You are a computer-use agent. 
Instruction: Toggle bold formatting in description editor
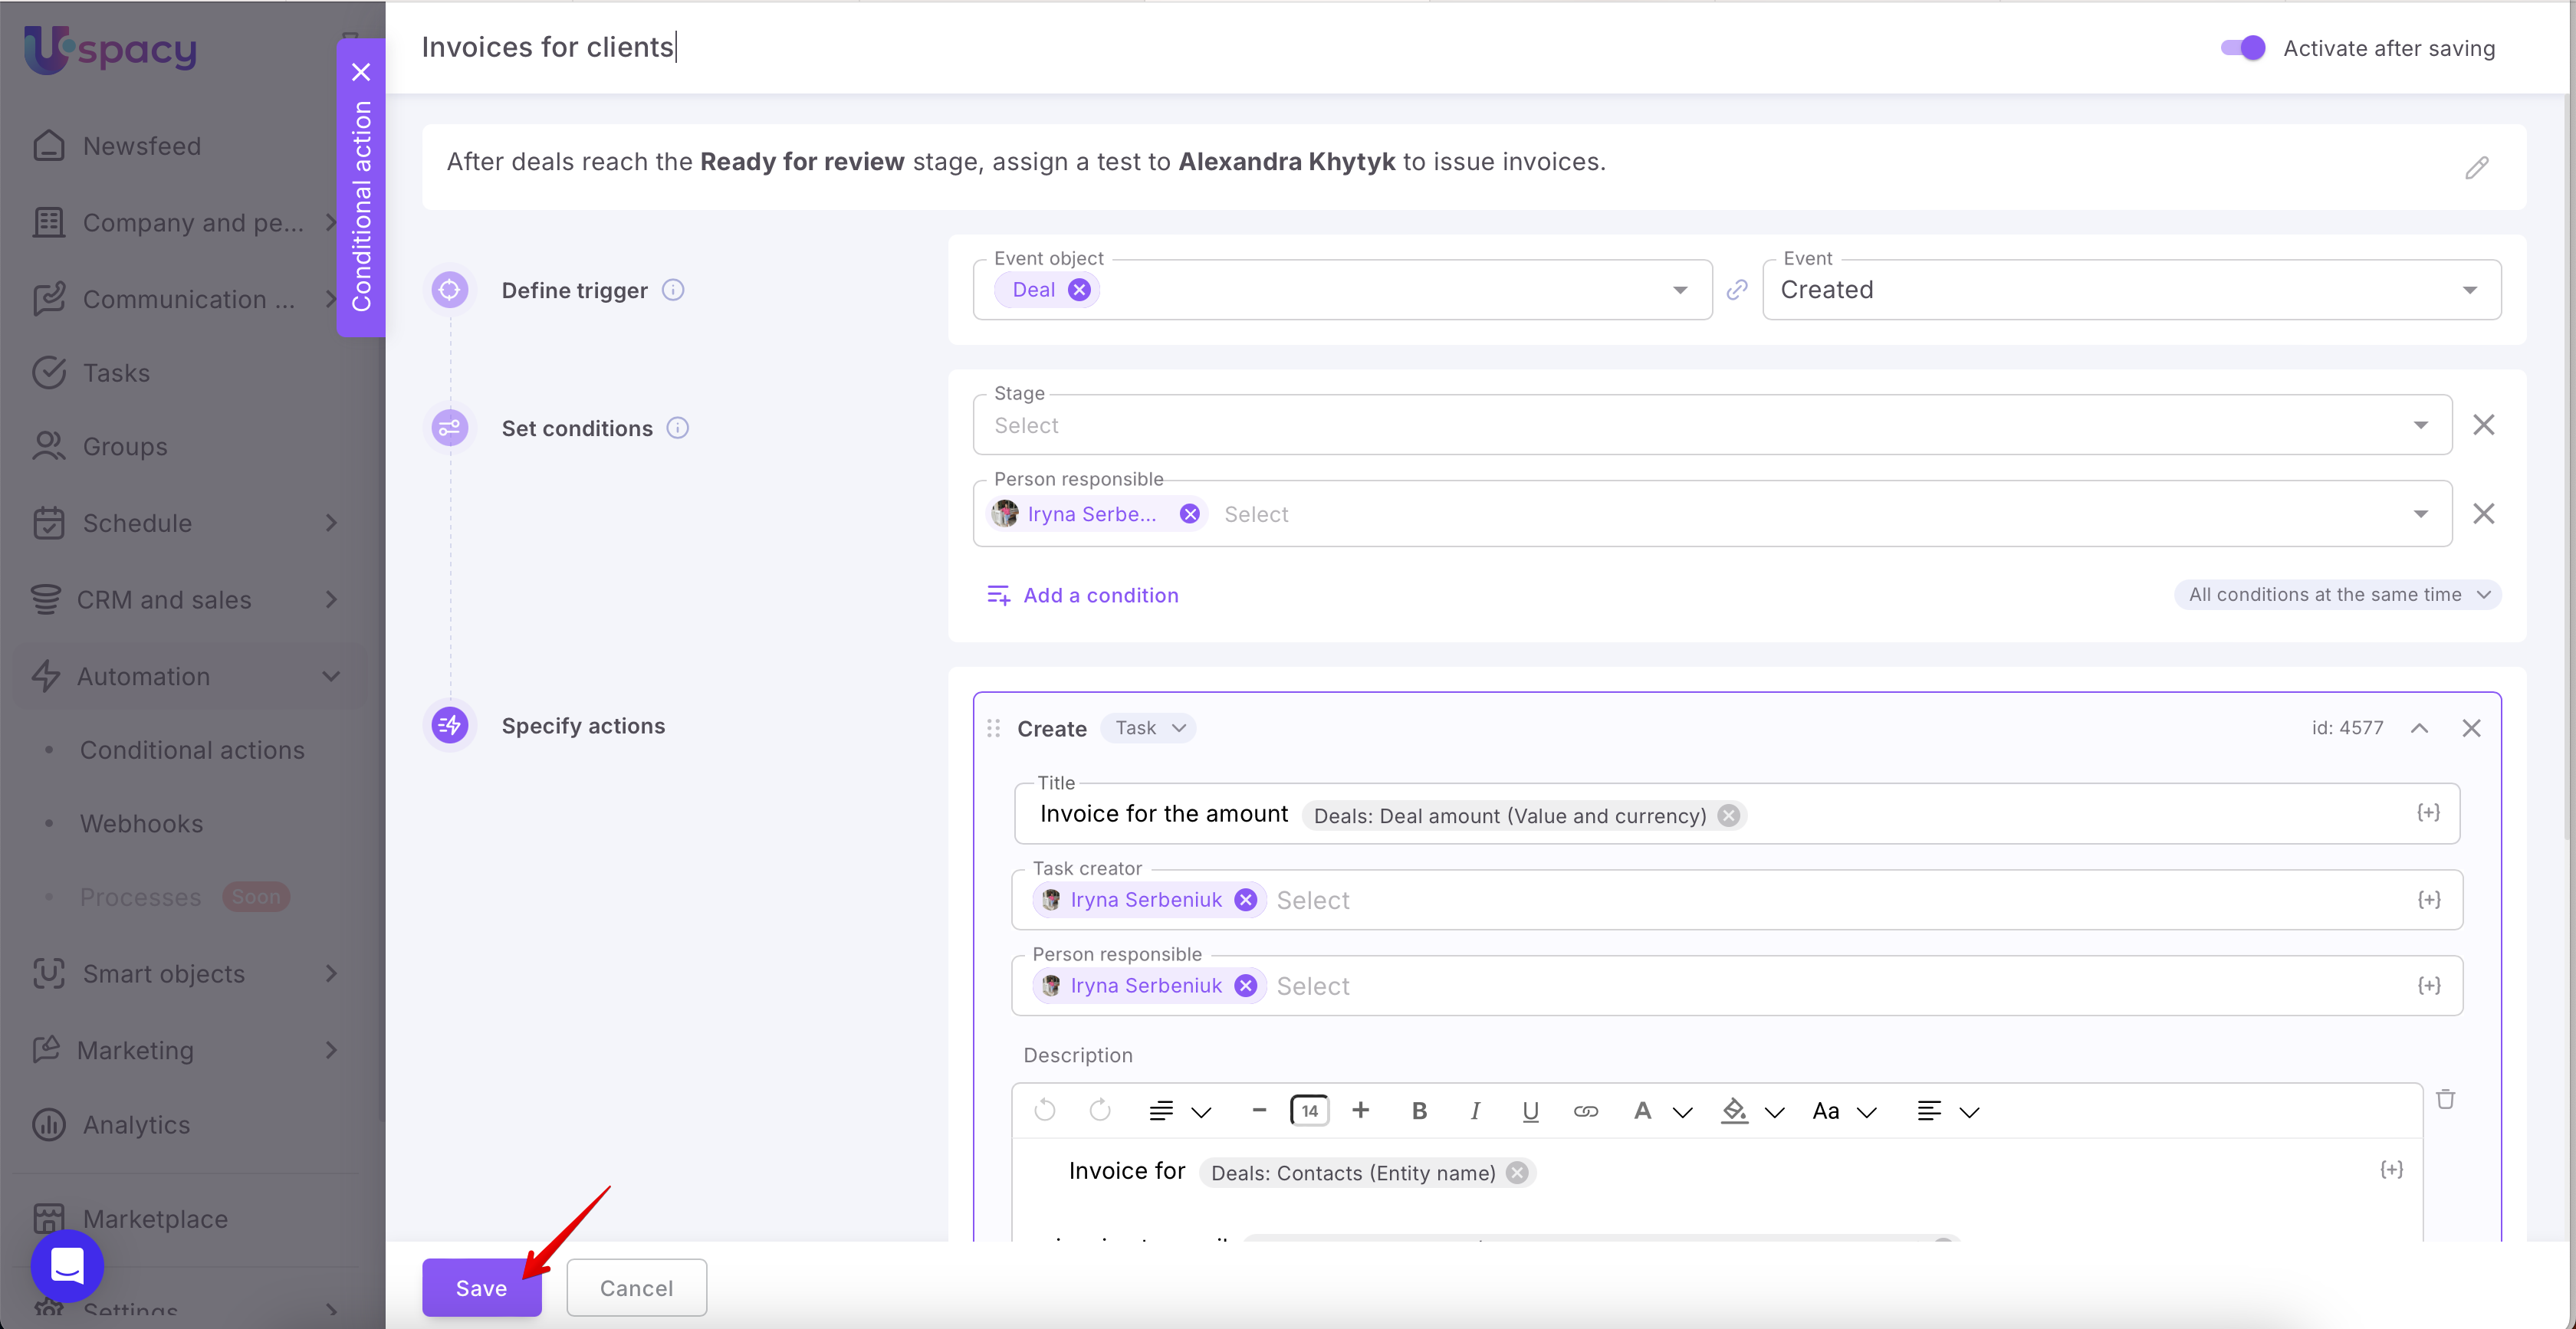[1418, 1111]
